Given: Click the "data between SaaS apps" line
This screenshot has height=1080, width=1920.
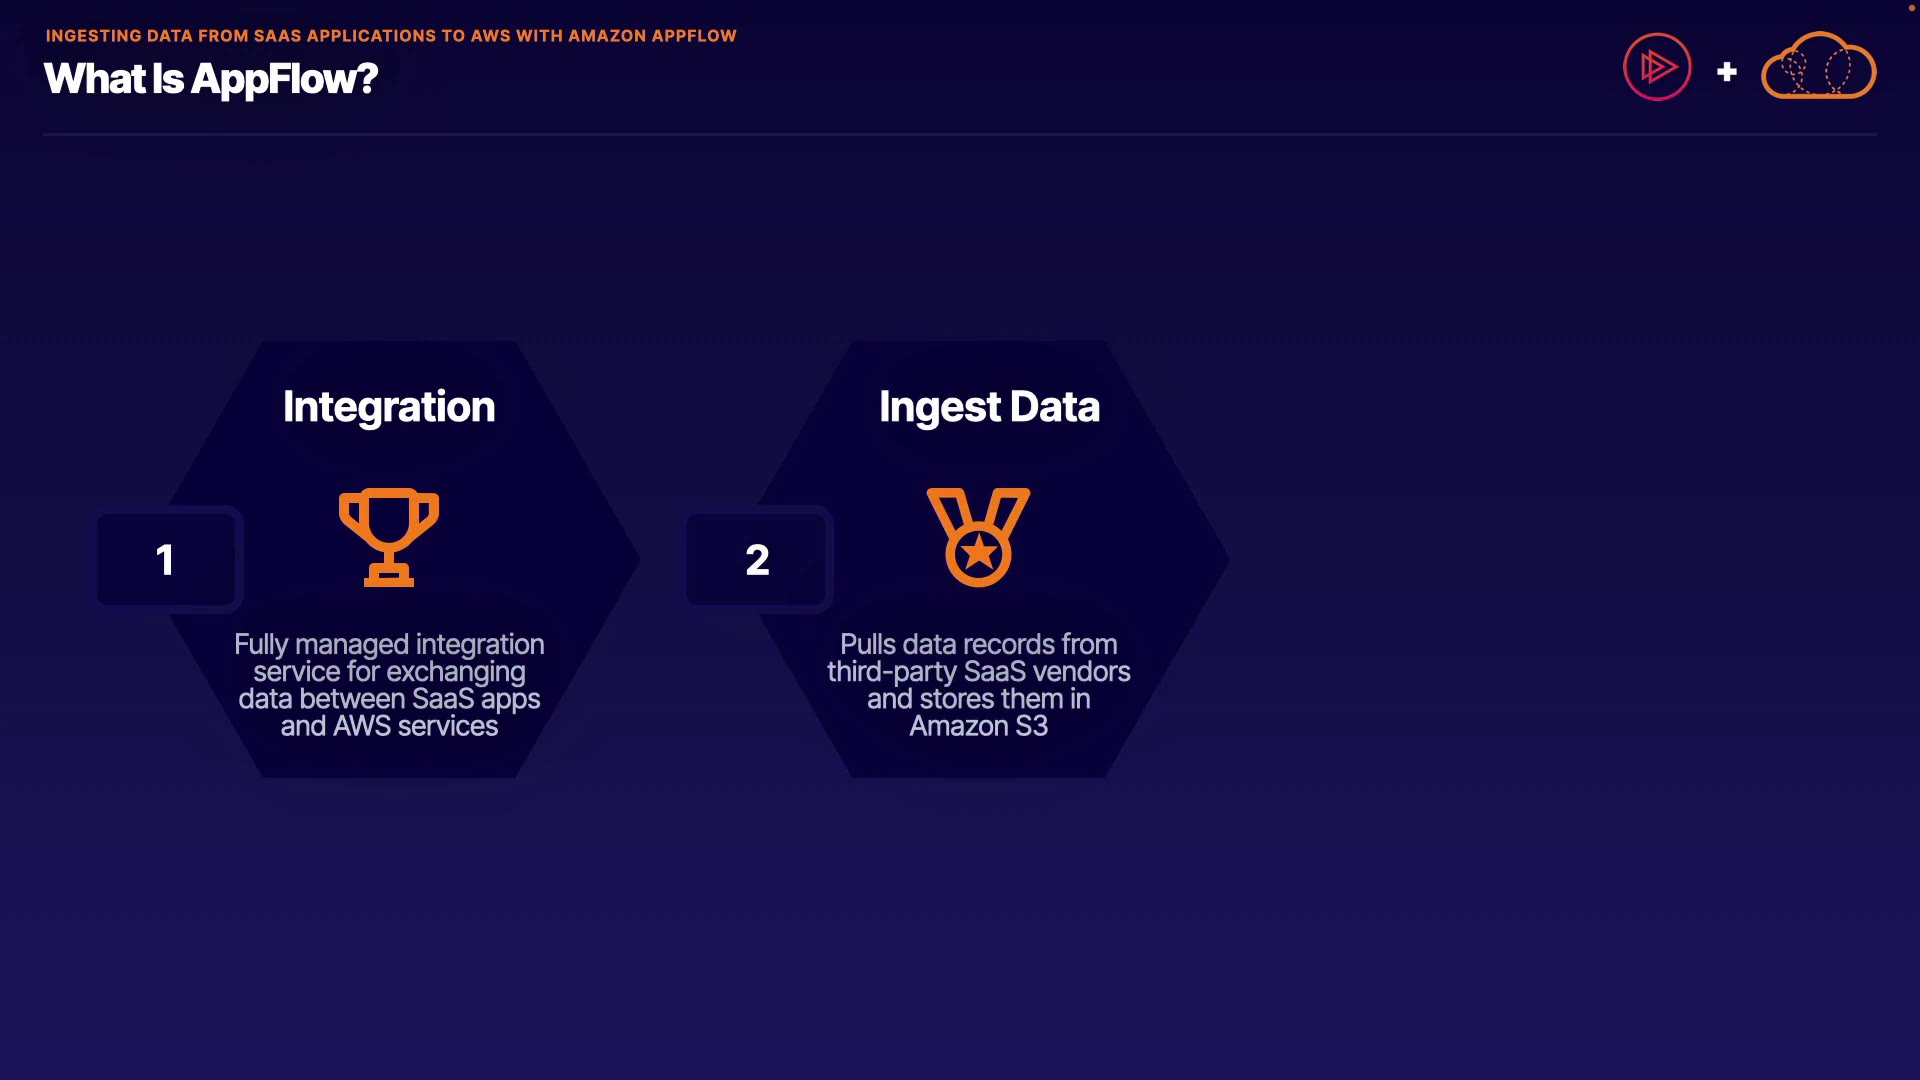Looking at the screenshot, I should (x=389, y=699).
